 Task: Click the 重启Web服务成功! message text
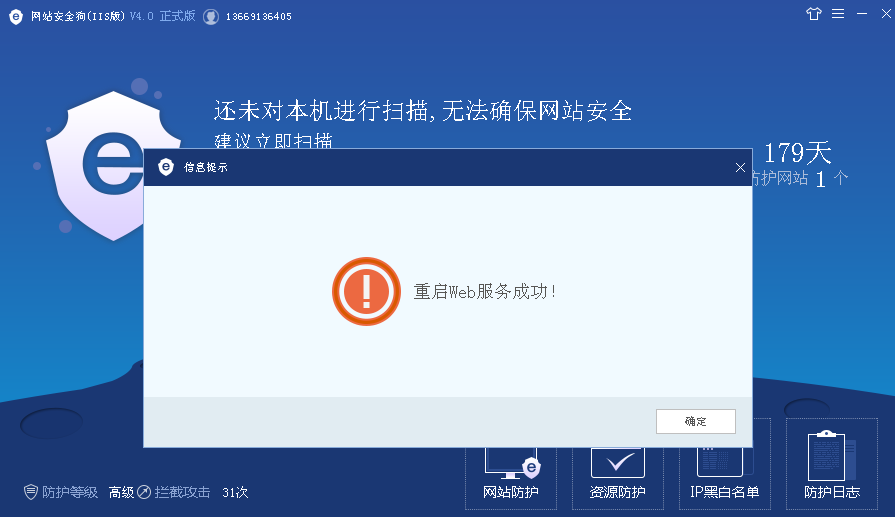(485, 292)
